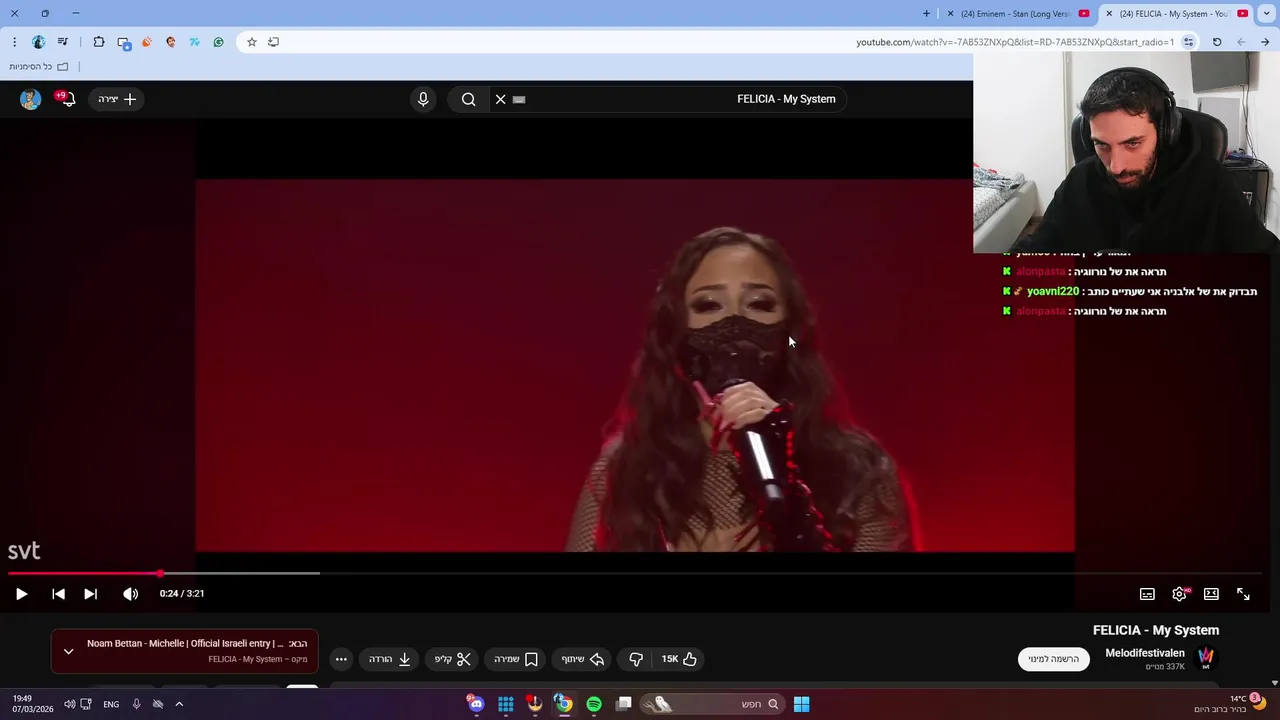Select the FELICIA - My System tab
The height and width of the screenshot is (720, 1280).
1177,14
